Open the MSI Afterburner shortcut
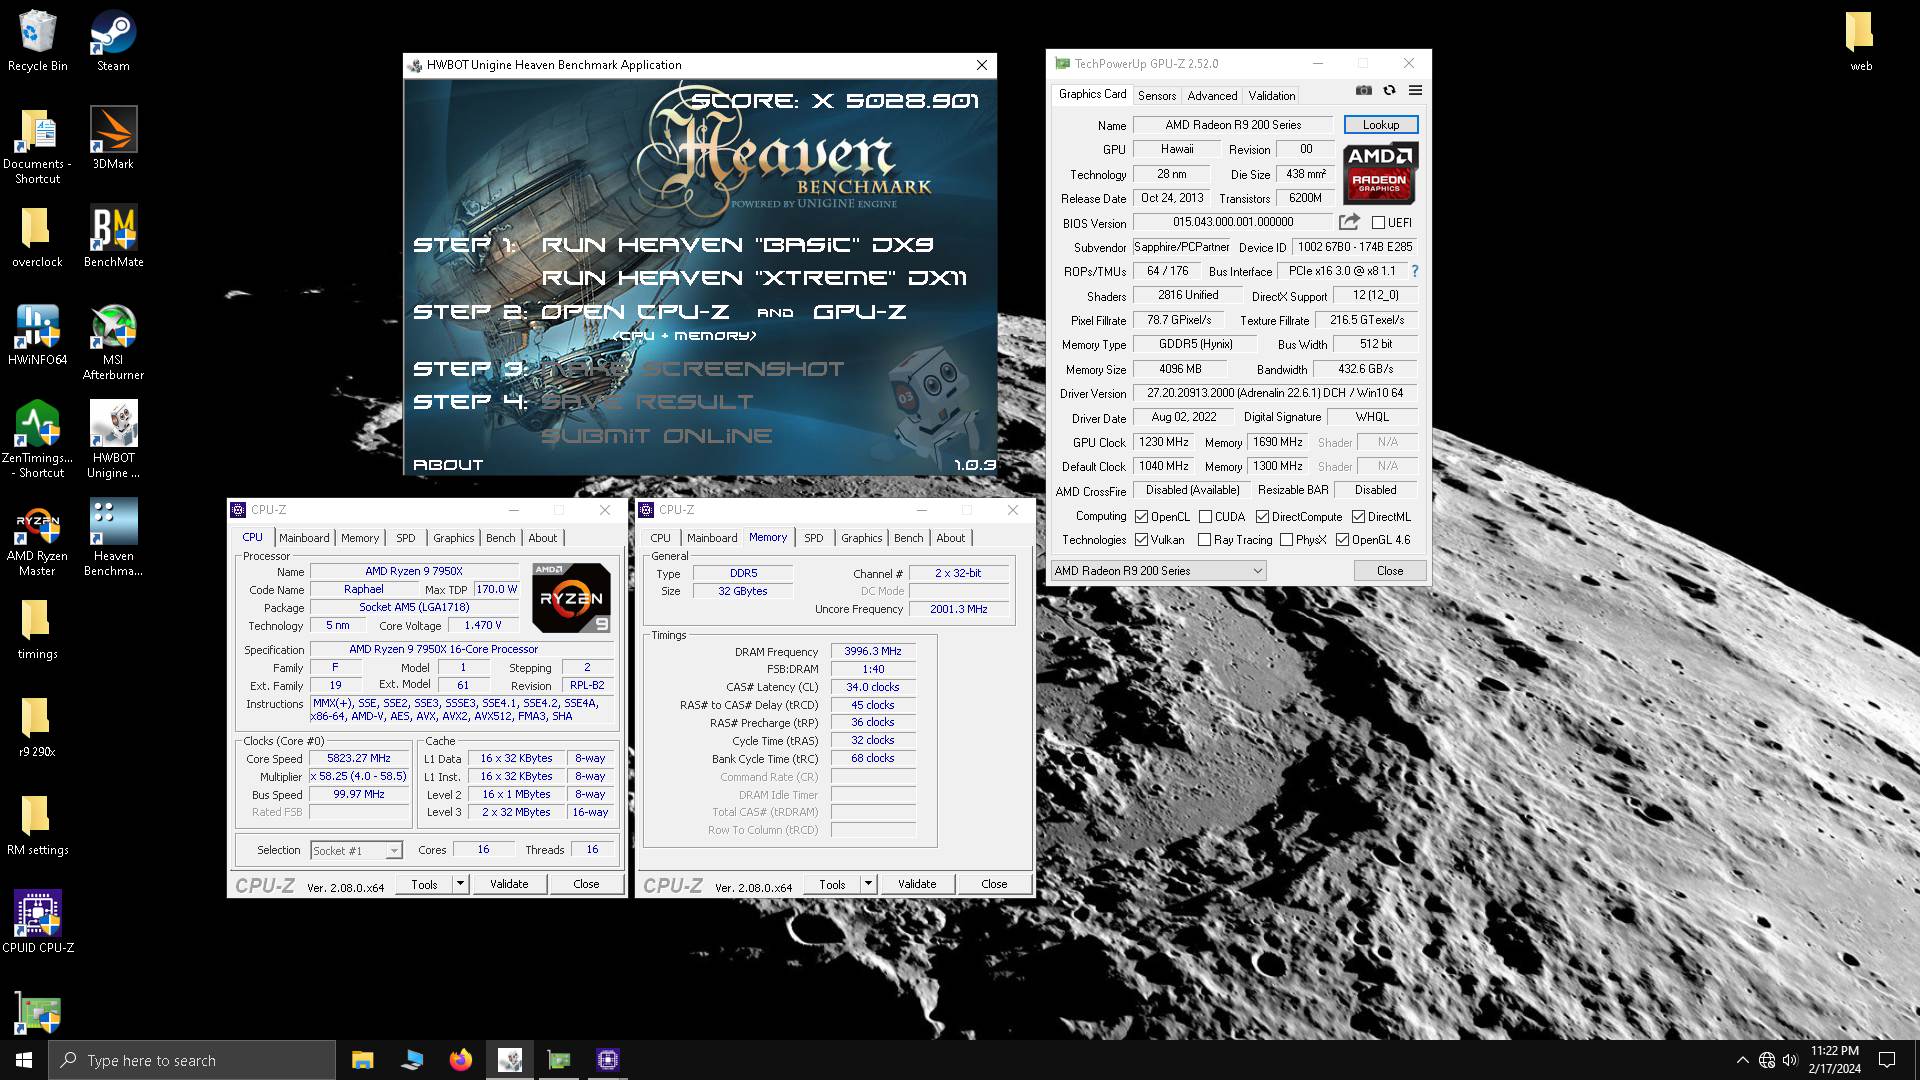This screenshot has width=1920, height=1080. pyautogui.click(x=113, y=342)
